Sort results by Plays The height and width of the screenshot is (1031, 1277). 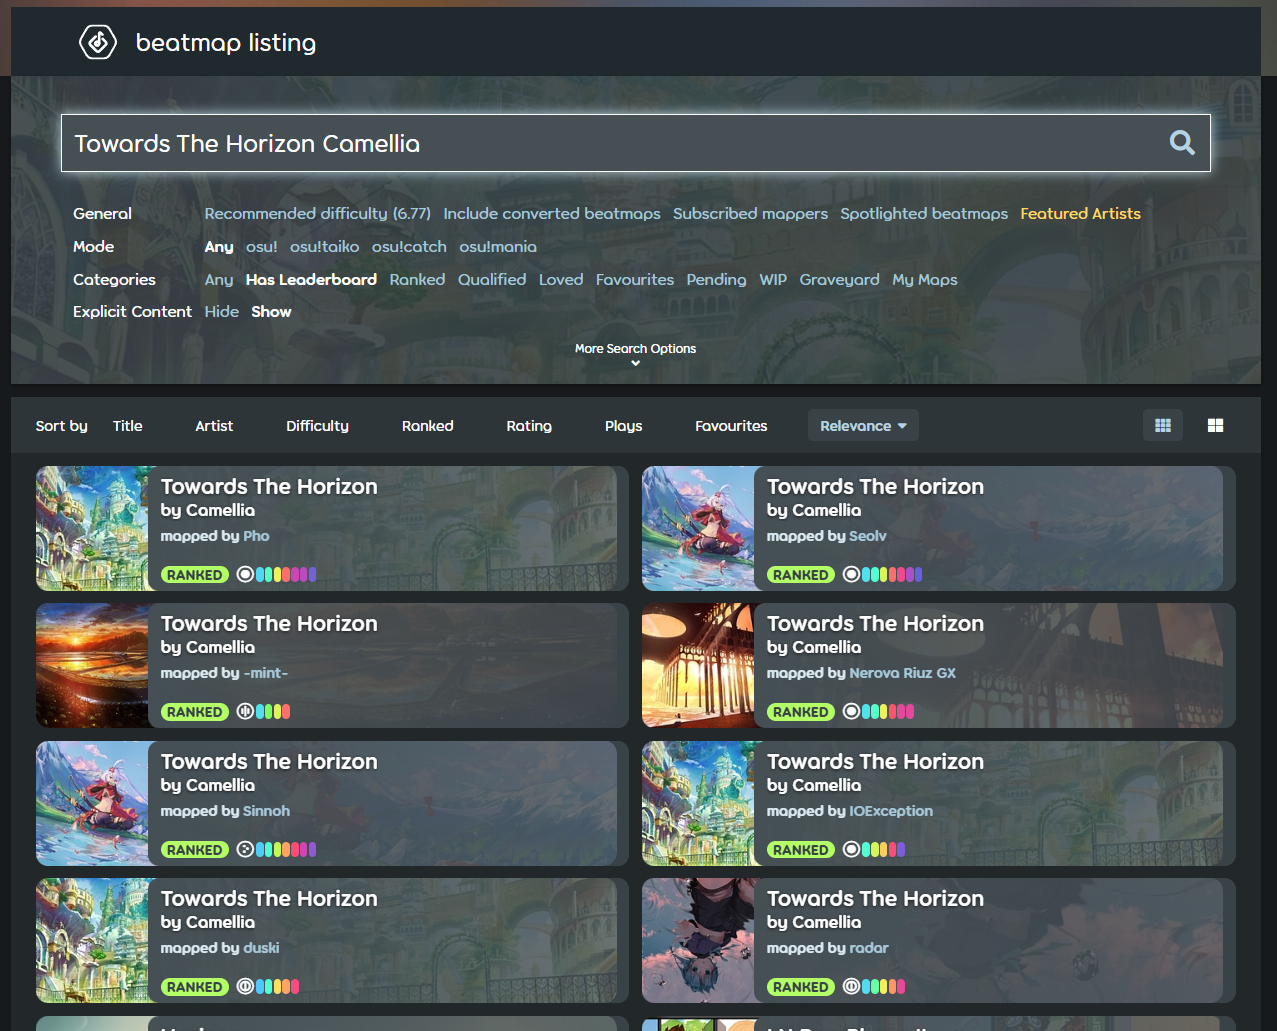click(x=624, y=425)
